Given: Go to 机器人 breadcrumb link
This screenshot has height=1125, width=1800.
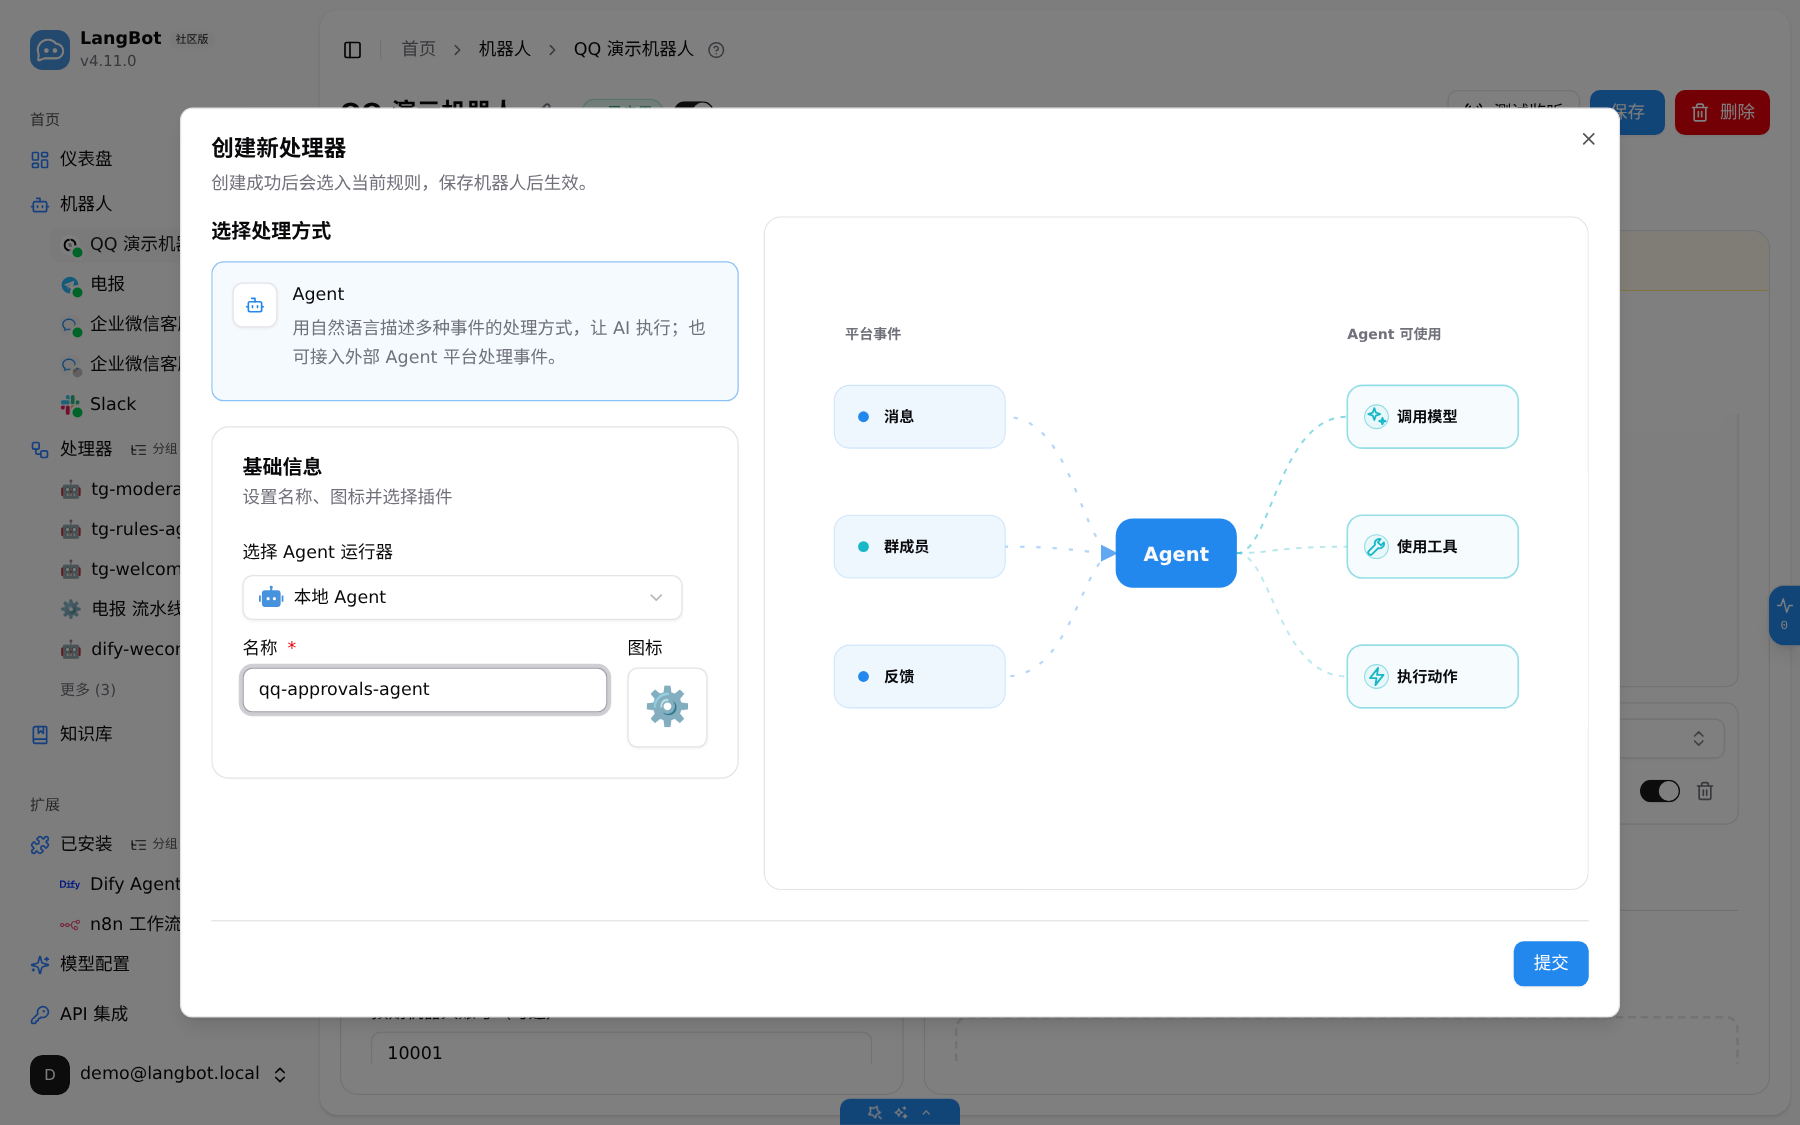Looking at the screenshot, I should tap(504, 49).
